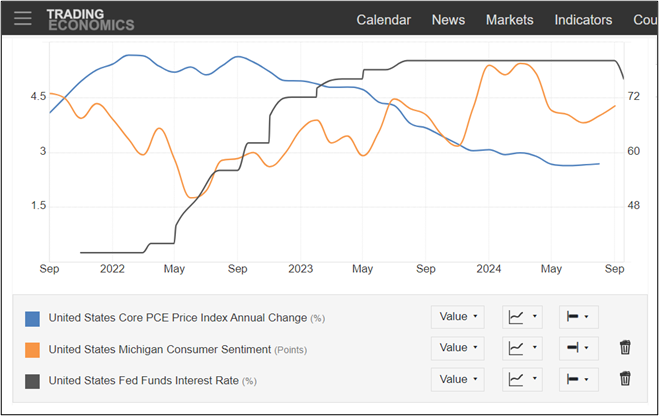659x416 pixels.
Task: Click the 72 right axis value
Action: coord(634,96)
